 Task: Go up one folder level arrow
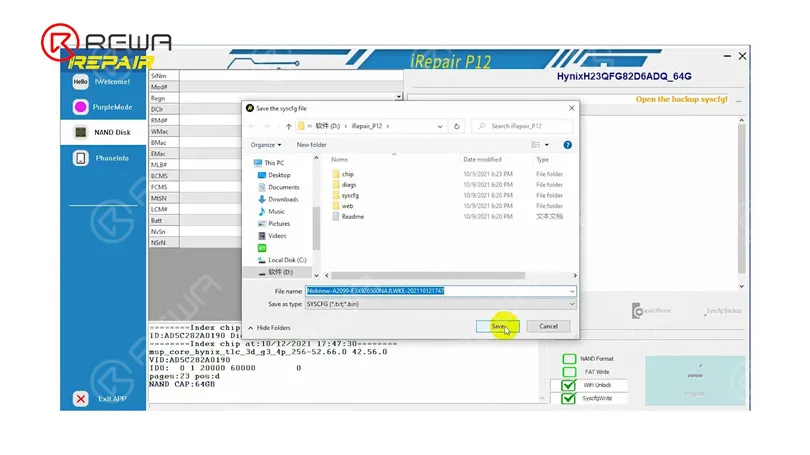(289, 126)
